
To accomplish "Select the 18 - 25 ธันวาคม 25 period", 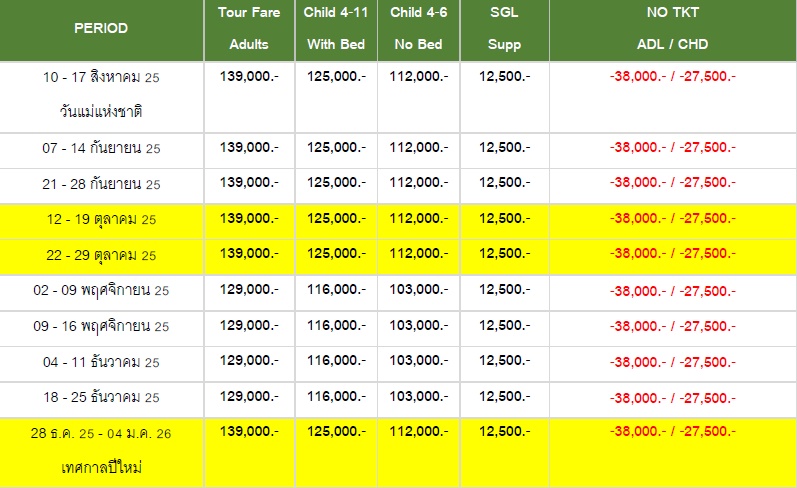I will point(101,397).
